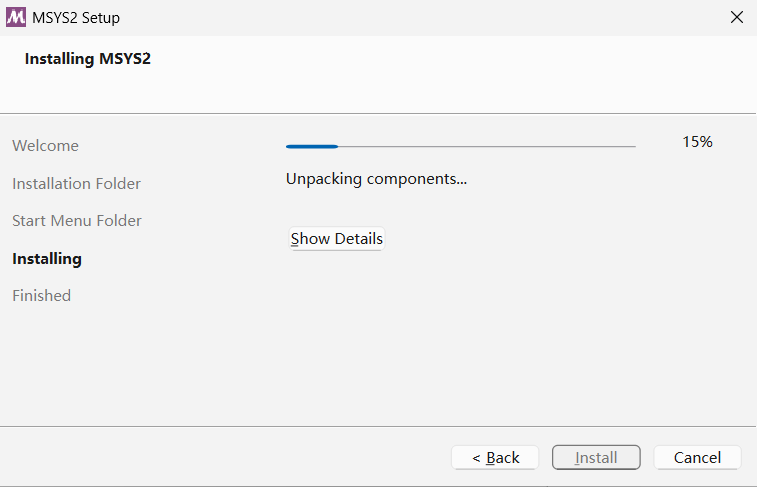The image size is (757, 487).
Task: Jump to the Finished step
Action: [x=41, y=296]
